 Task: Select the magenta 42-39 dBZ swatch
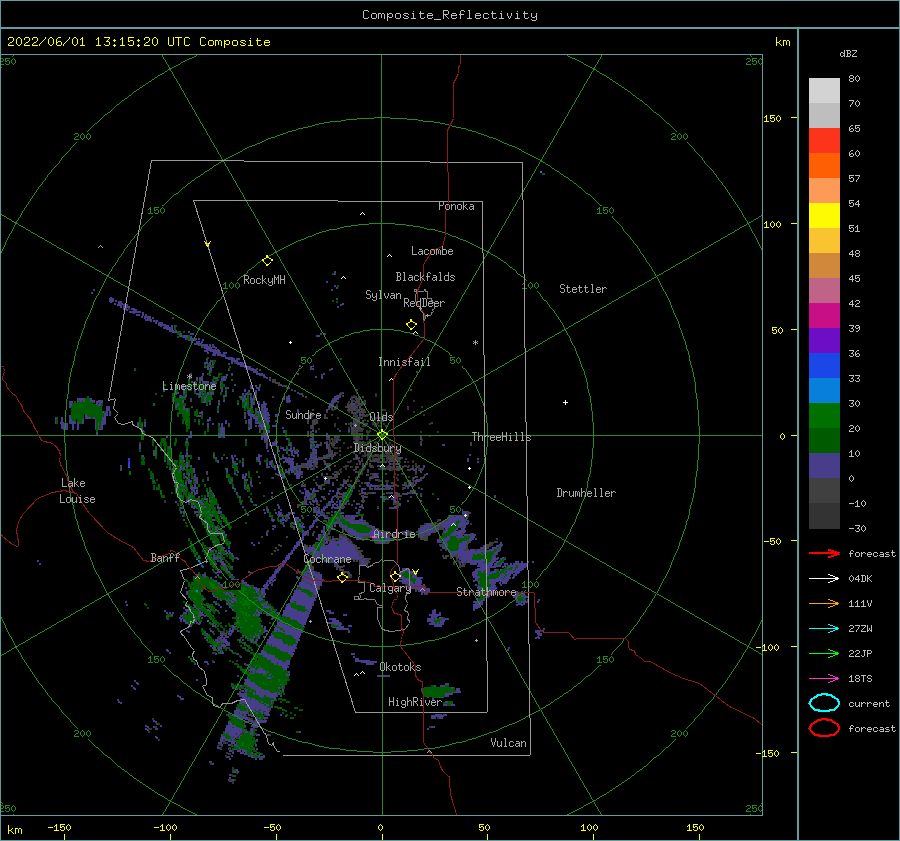point(824,316)
